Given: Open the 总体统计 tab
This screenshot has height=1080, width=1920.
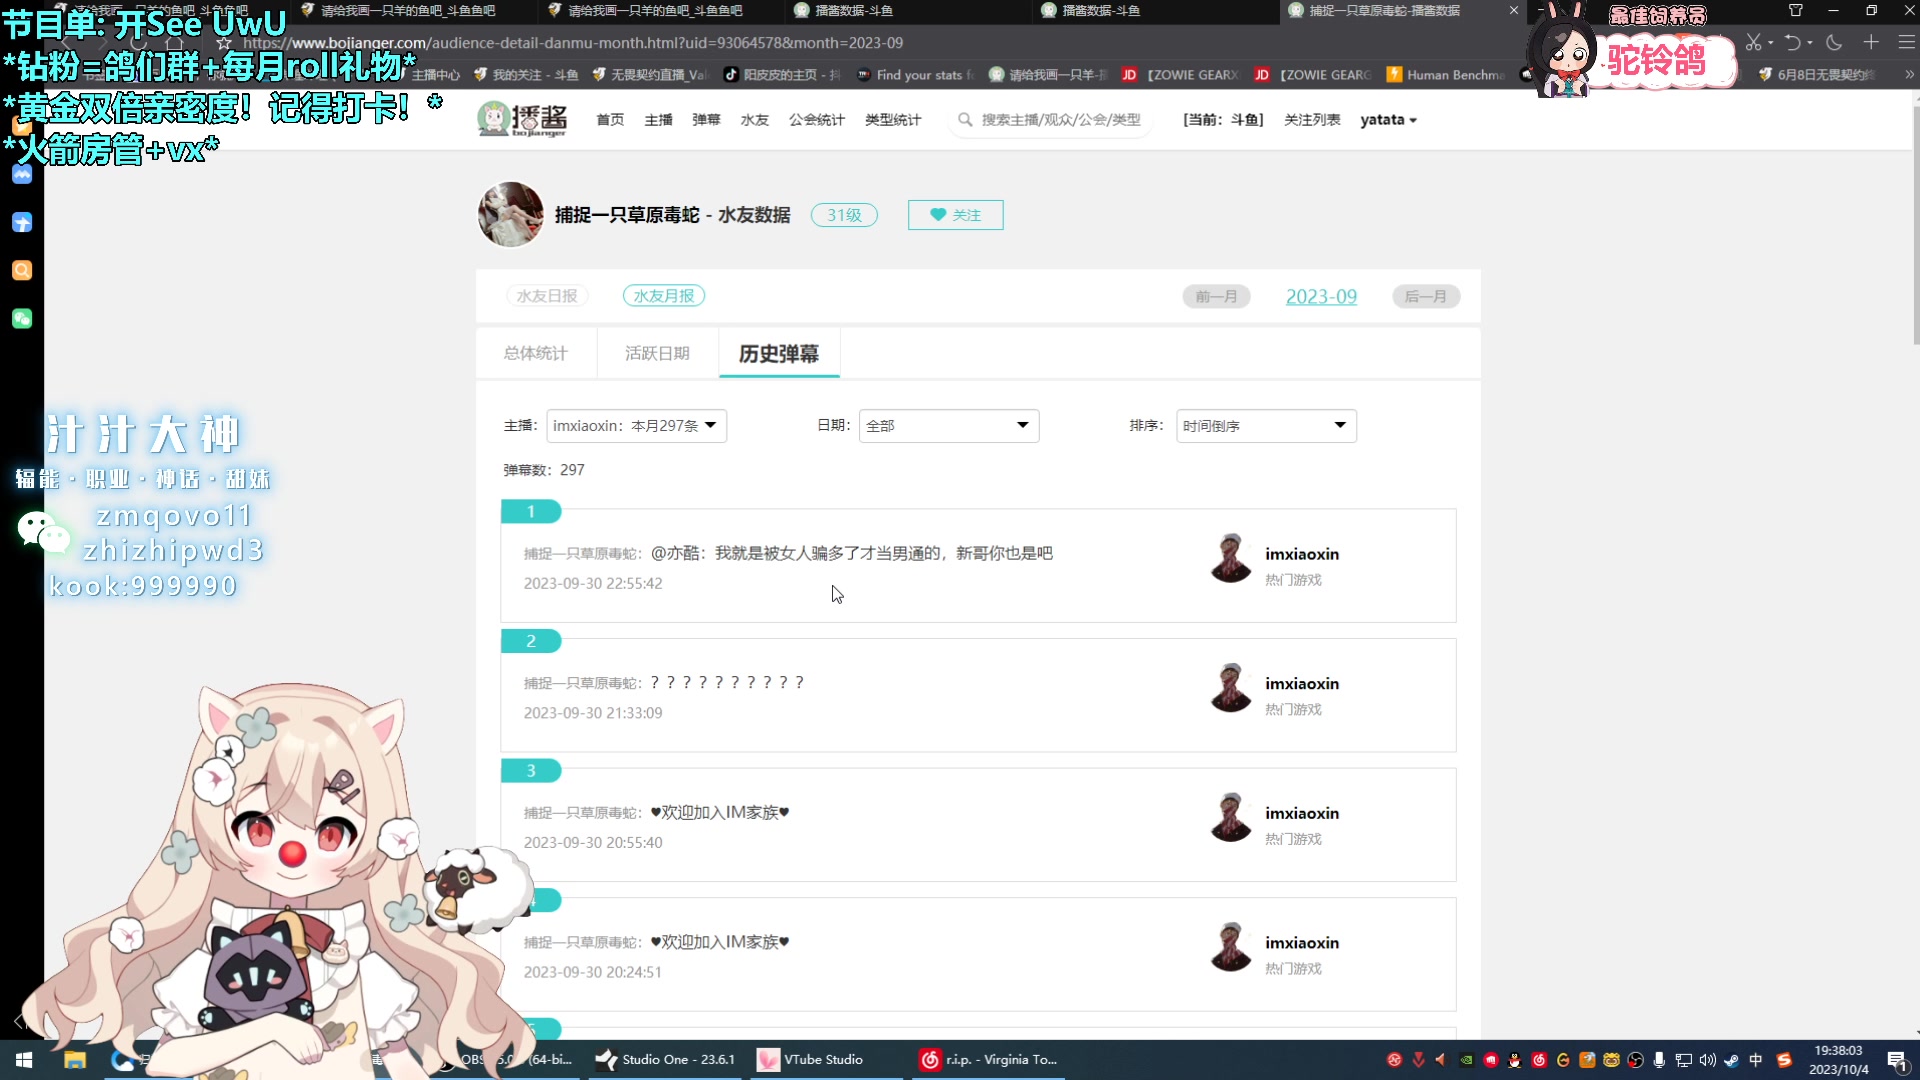Looking at the screenshot, I should (x=536, y=353).
